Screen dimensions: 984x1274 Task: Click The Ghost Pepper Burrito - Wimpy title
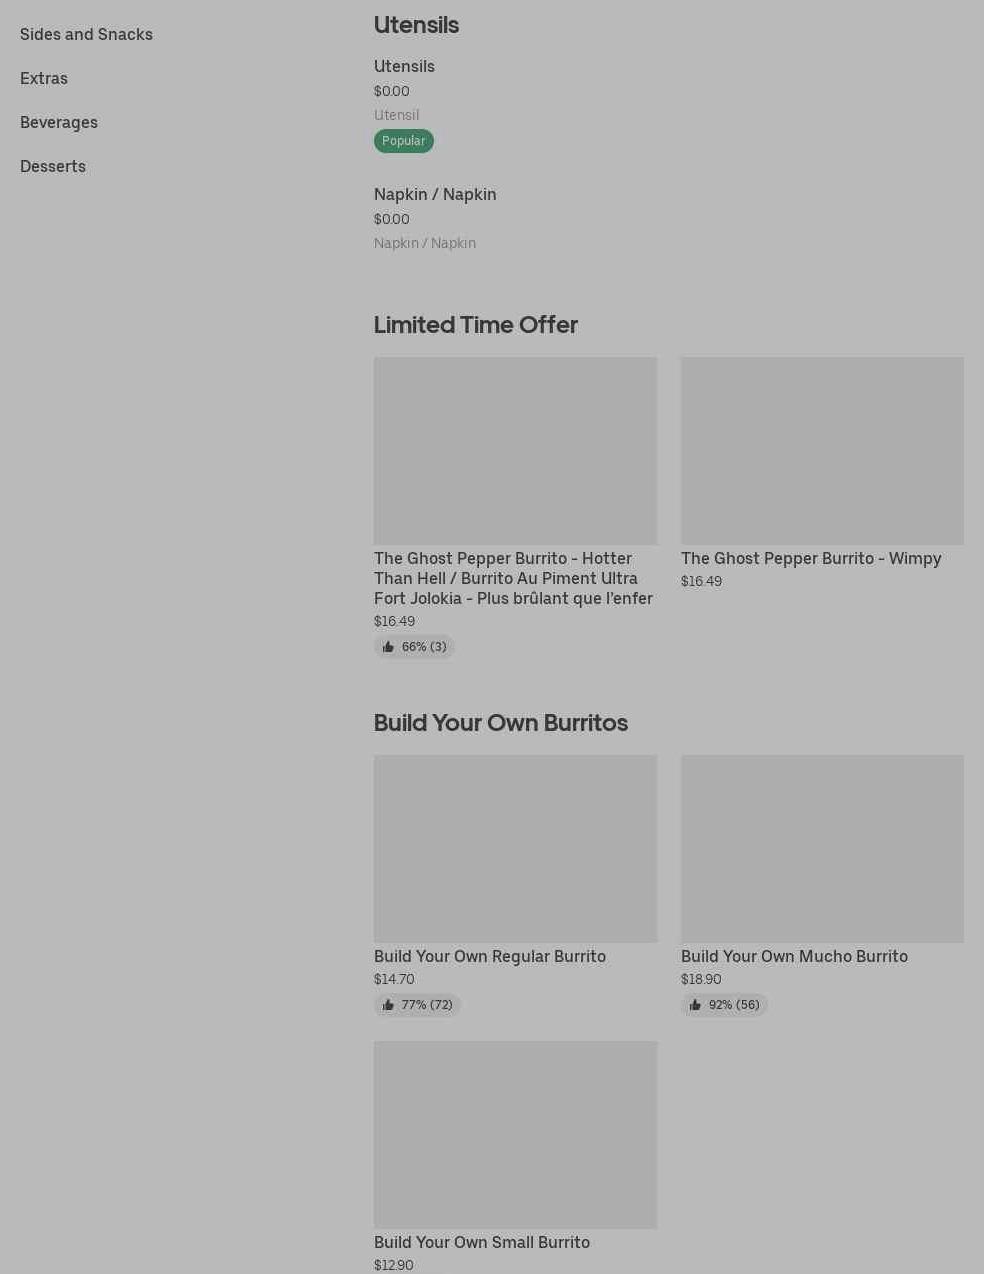click(x=811, y=558)
